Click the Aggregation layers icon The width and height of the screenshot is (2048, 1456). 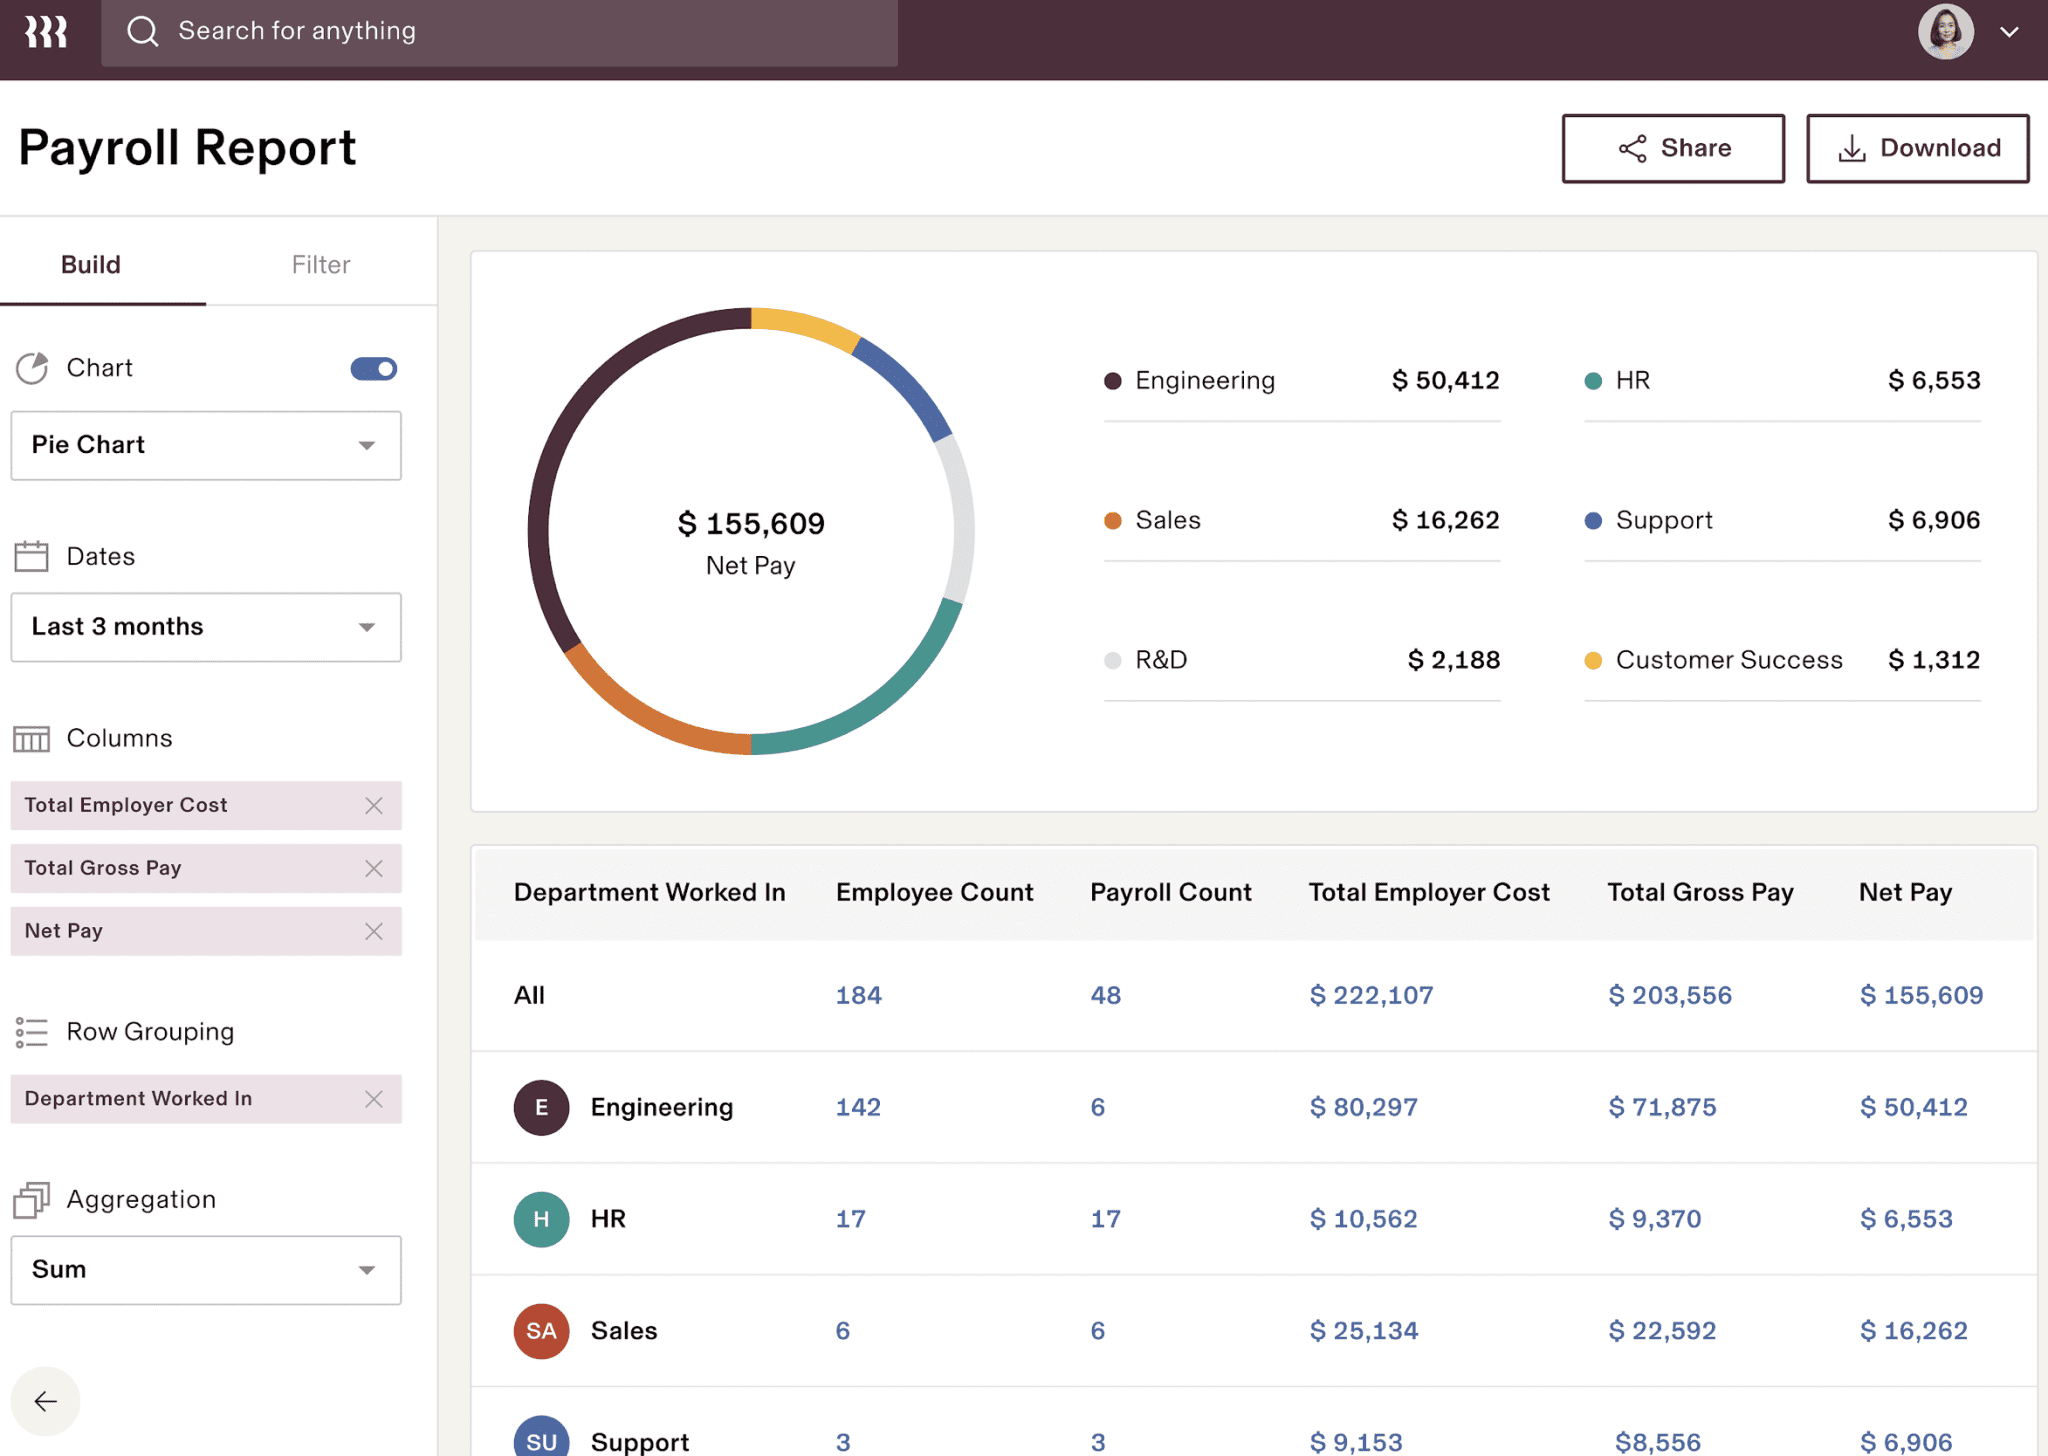[x=31, y=1200]
